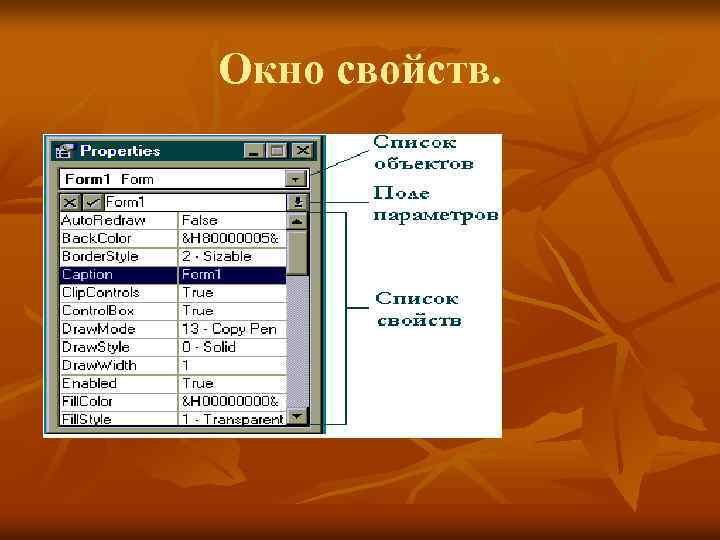Select the Enabled property name

(118, 383)
